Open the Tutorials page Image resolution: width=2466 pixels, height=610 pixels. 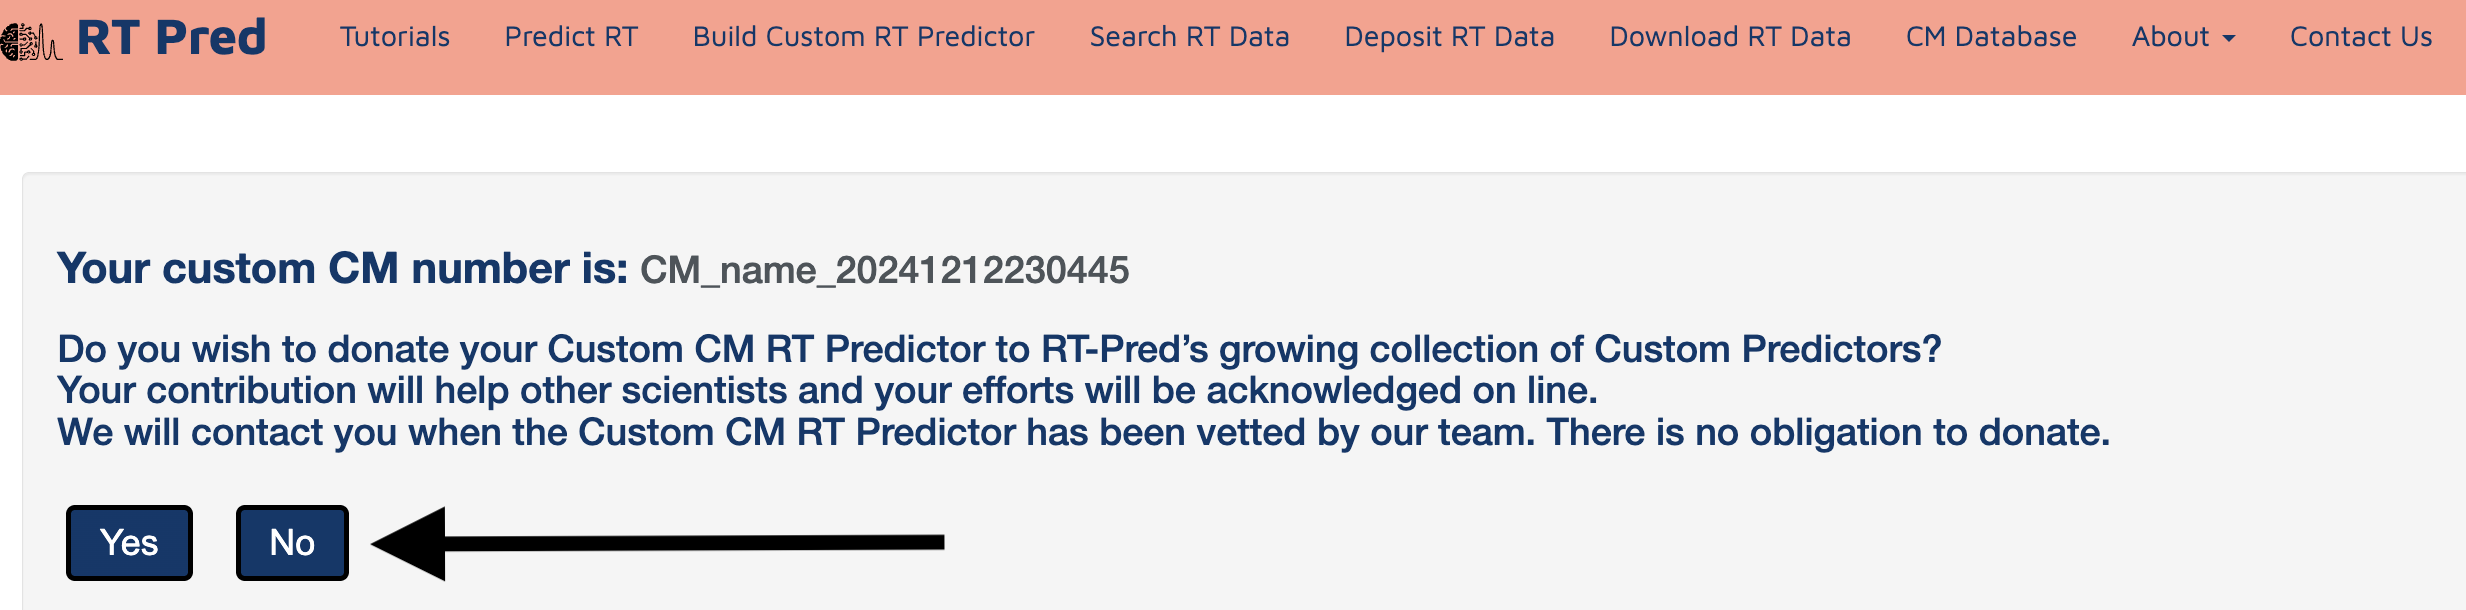click(394, 37)
